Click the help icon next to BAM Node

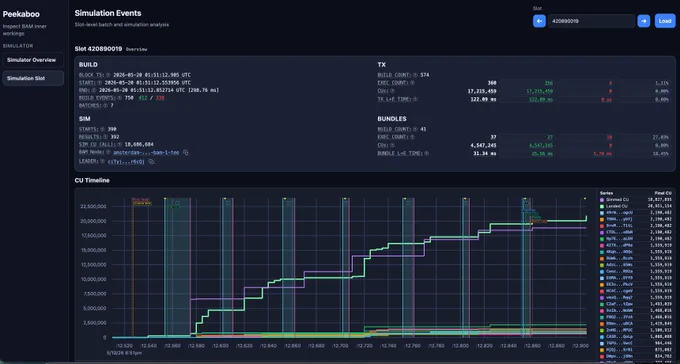[108, 153]
